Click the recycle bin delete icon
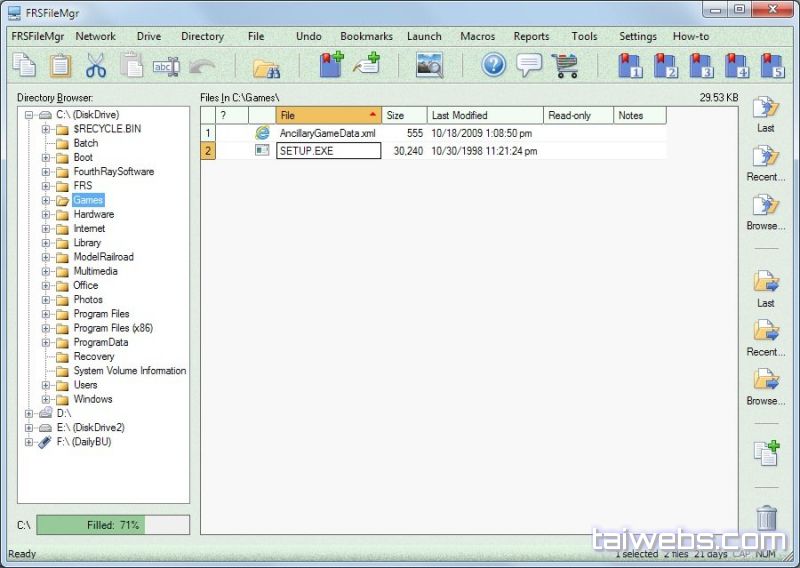The height and width of the screenshot is (568, 800). coord(766,518)
